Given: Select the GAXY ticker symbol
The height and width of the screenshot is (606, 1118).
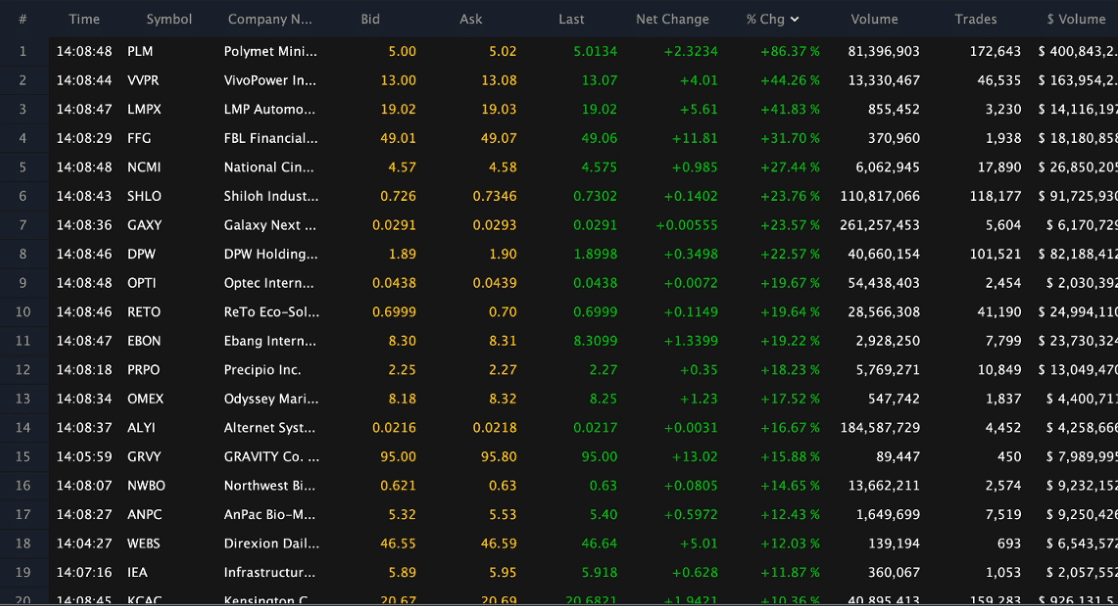Looking at the screenshot, I should (144, 225).
